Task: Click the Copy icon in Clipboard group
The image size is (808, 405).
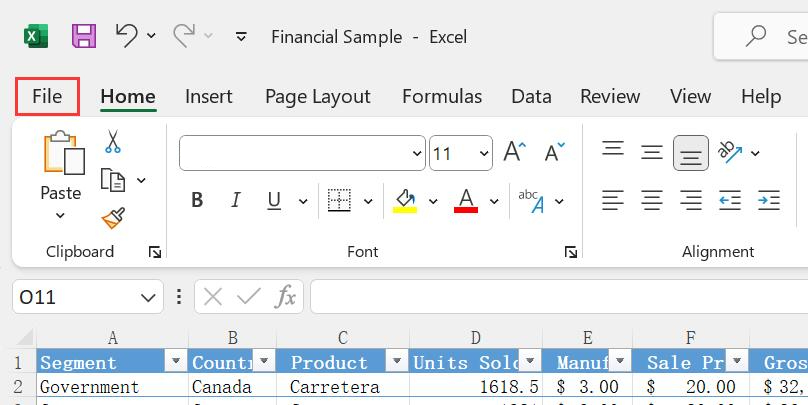Action: click(x=113, y=180)
